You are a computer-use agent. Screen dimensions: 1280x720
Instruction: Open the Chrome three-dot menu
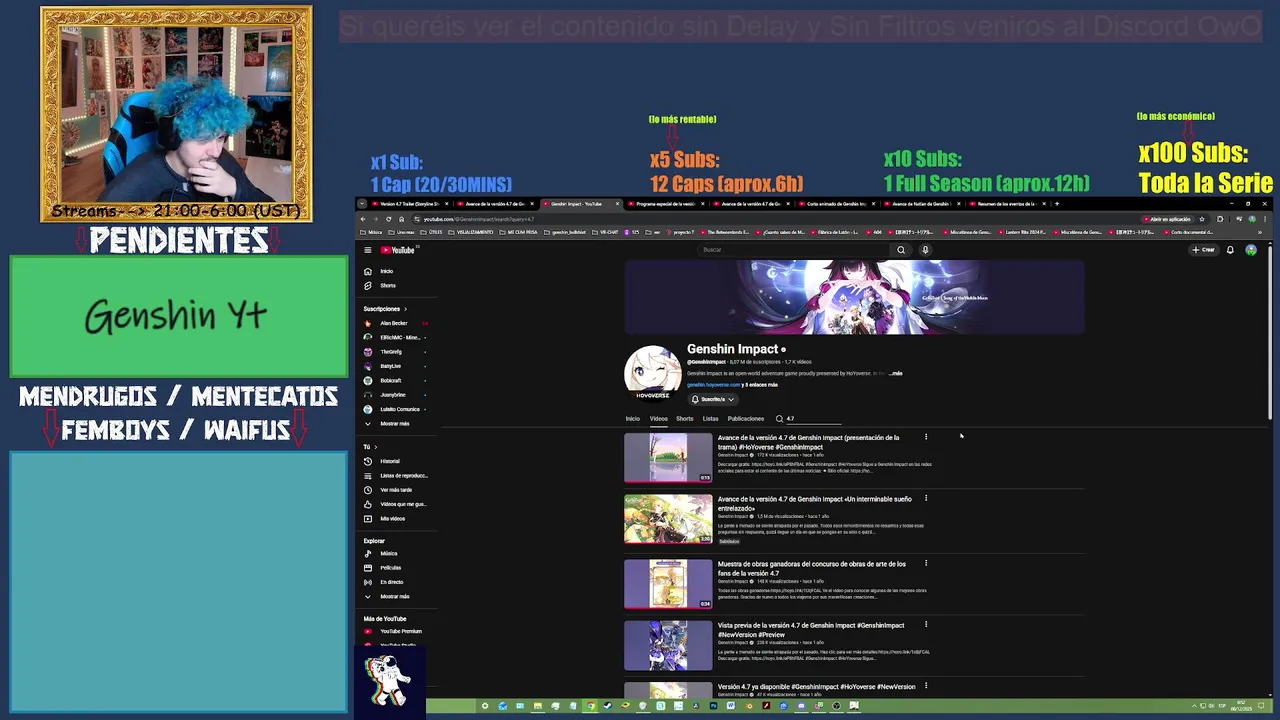[x=1264, y=219]
